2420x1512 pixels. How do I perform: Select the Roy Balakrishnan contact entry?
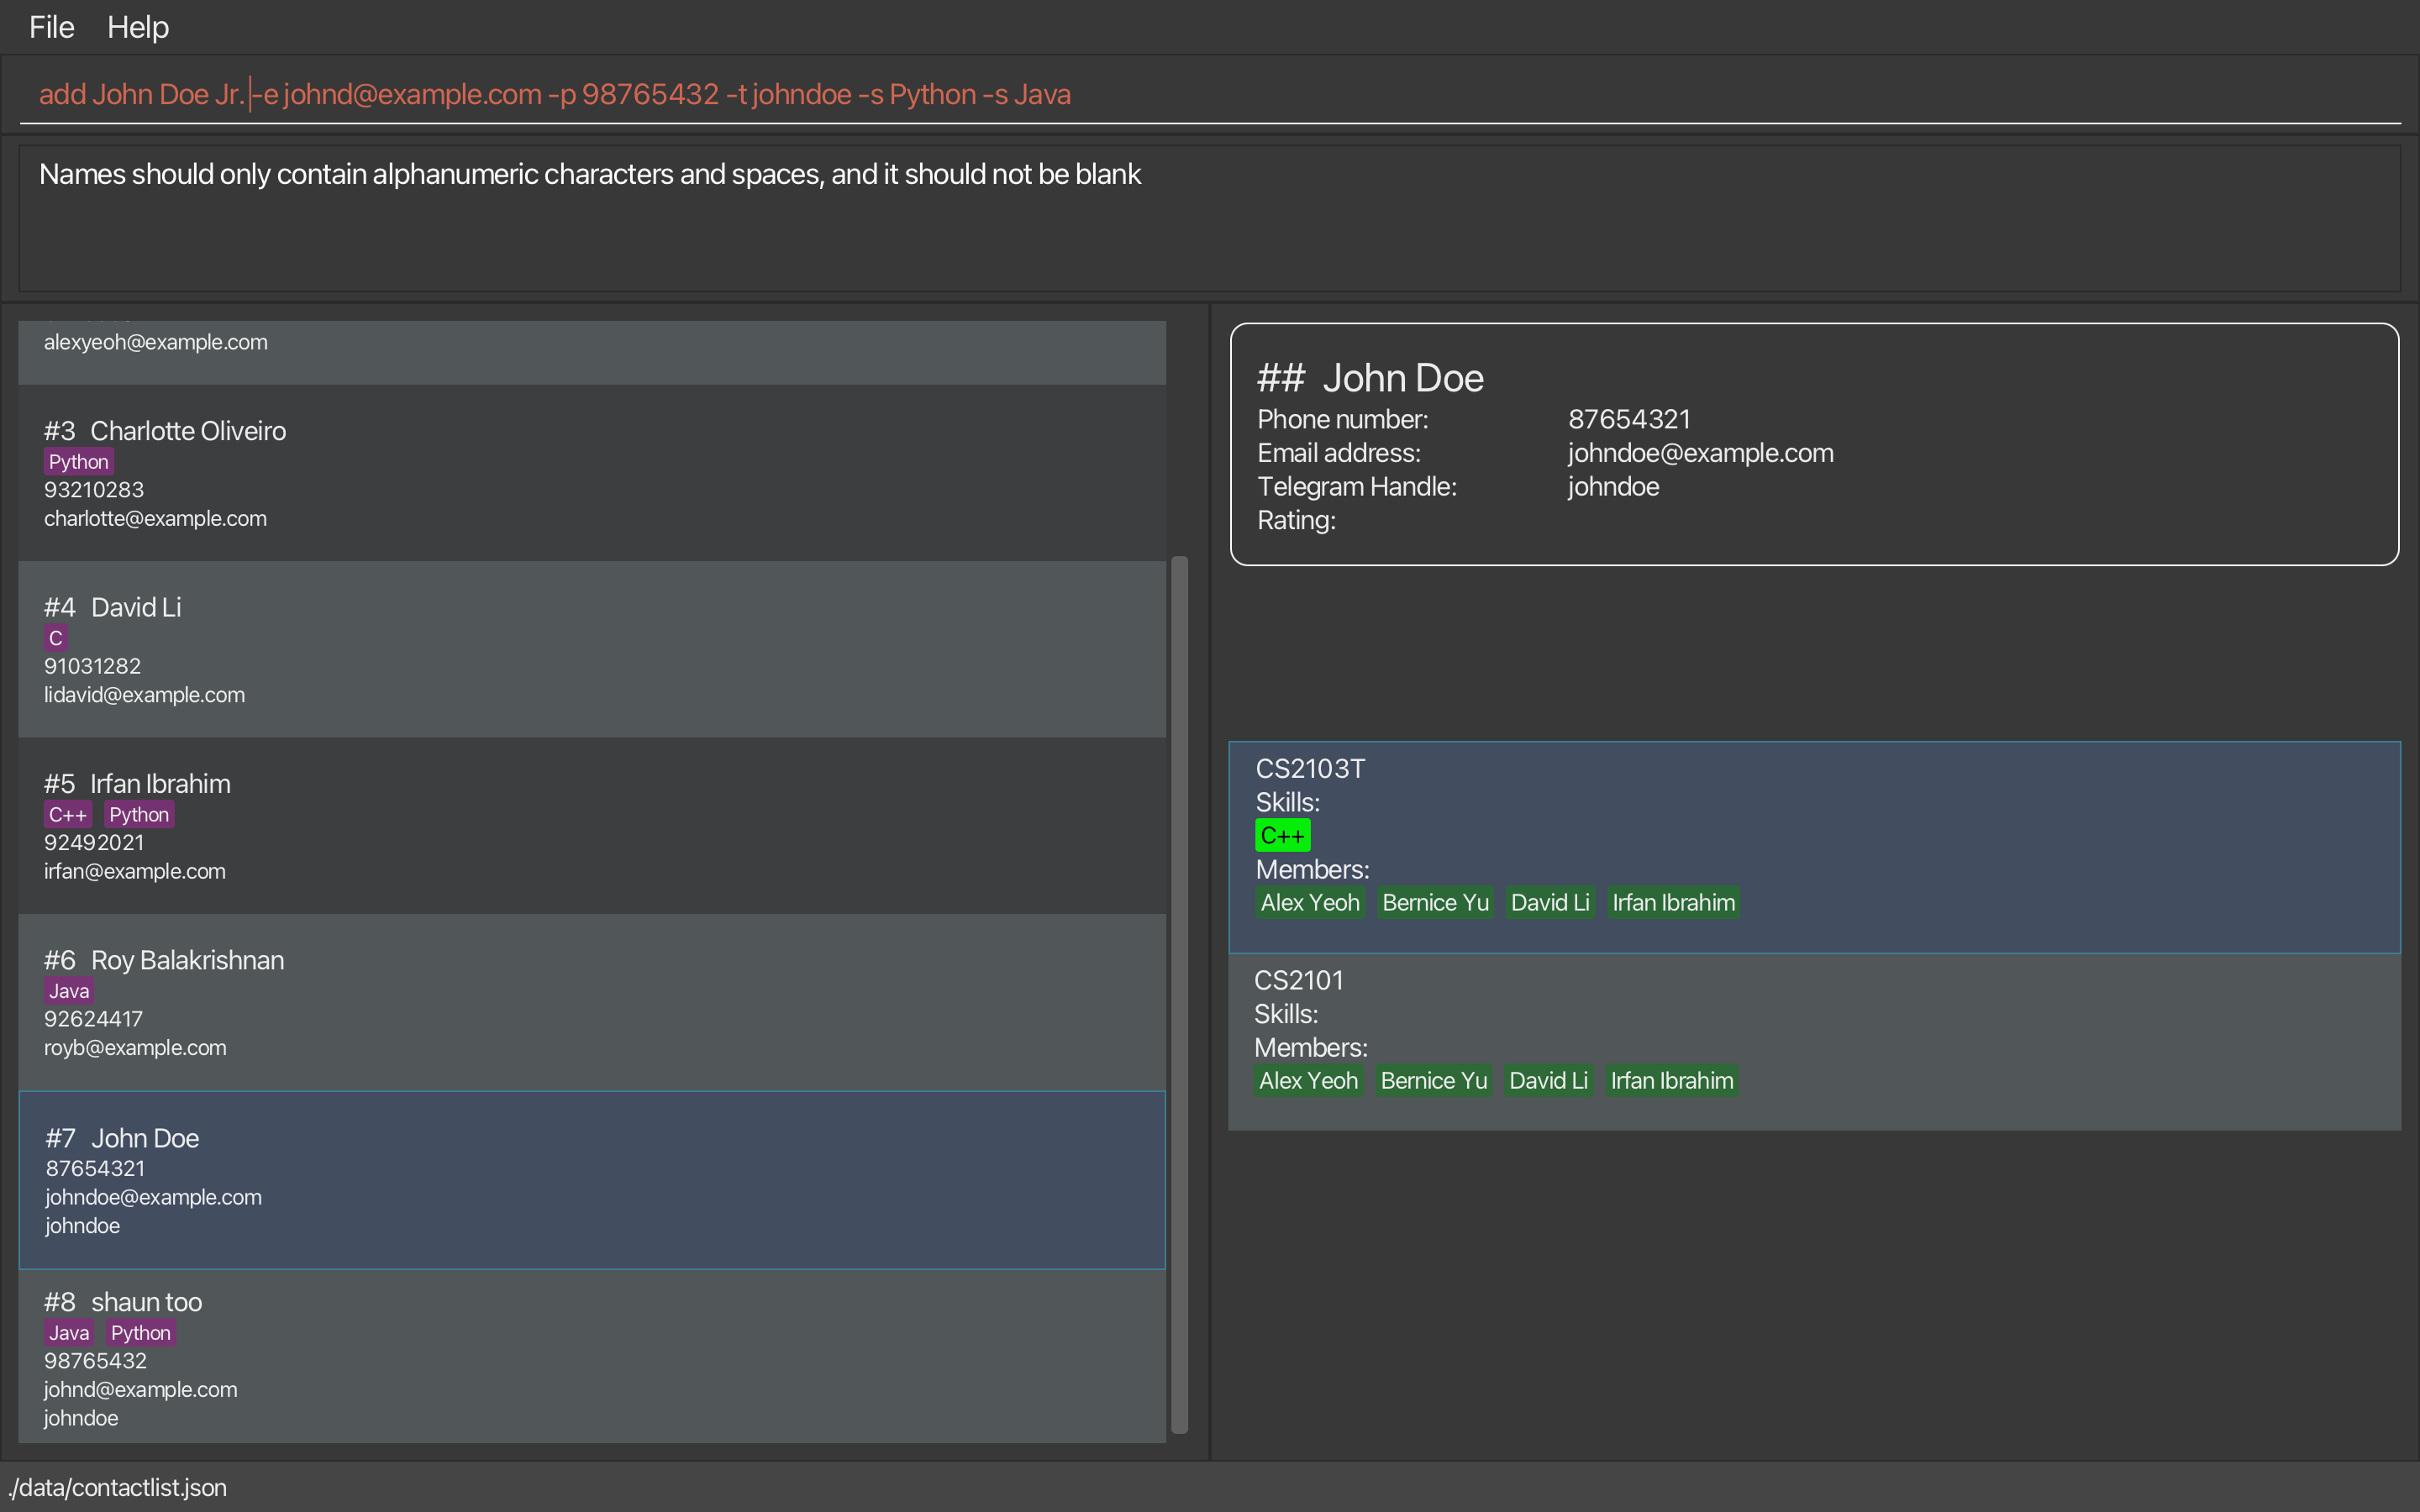pyautogui.click(x=592, y=1002)
